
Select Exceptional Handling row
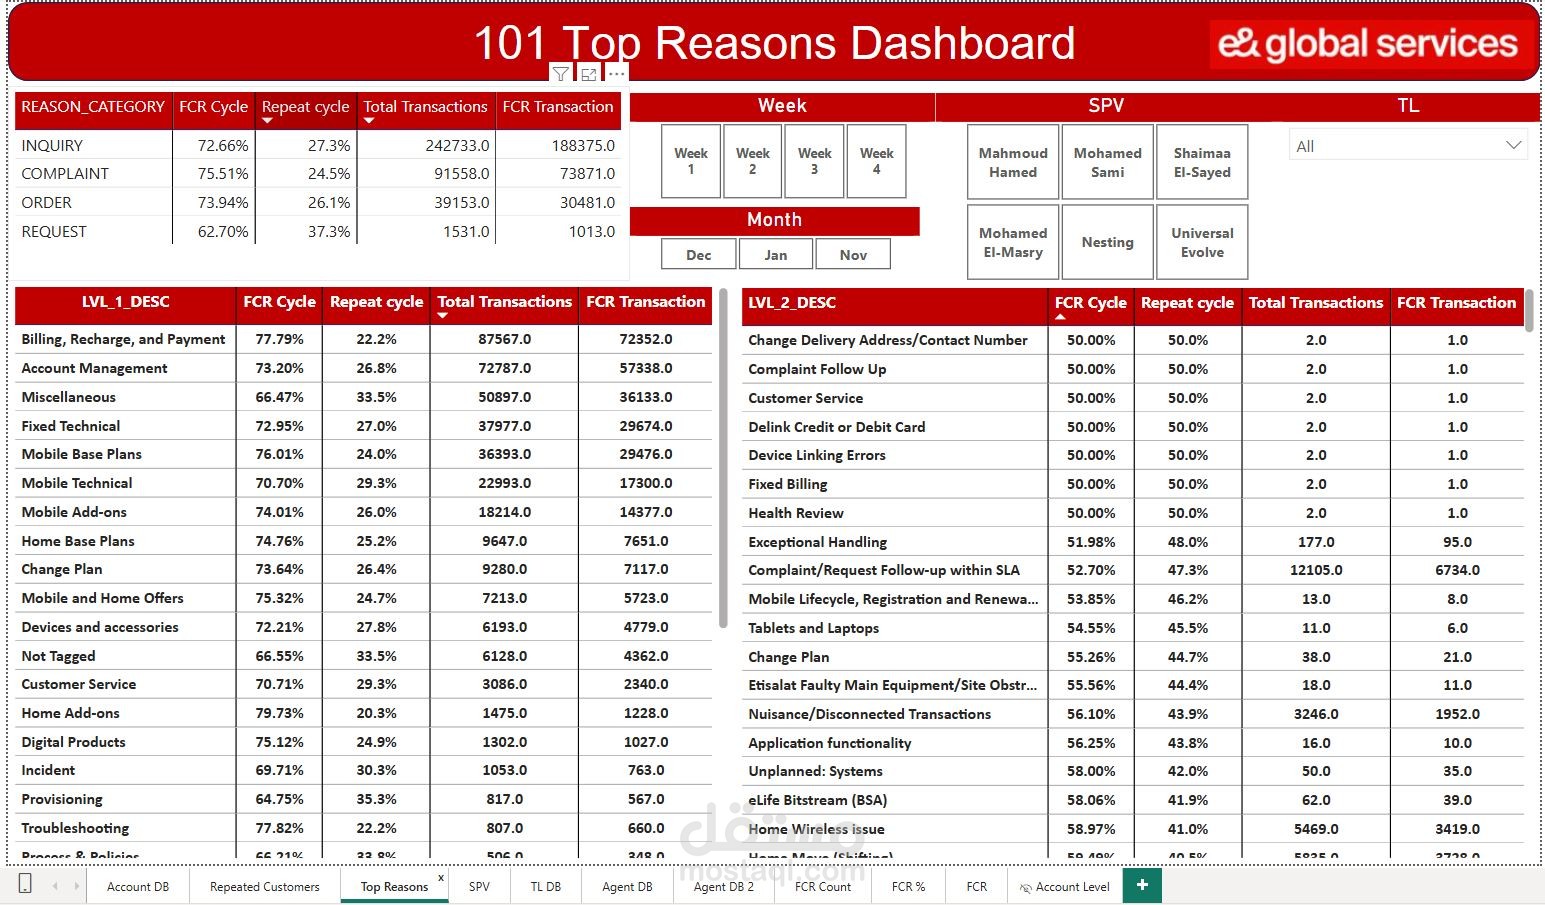pos(1133,542)
